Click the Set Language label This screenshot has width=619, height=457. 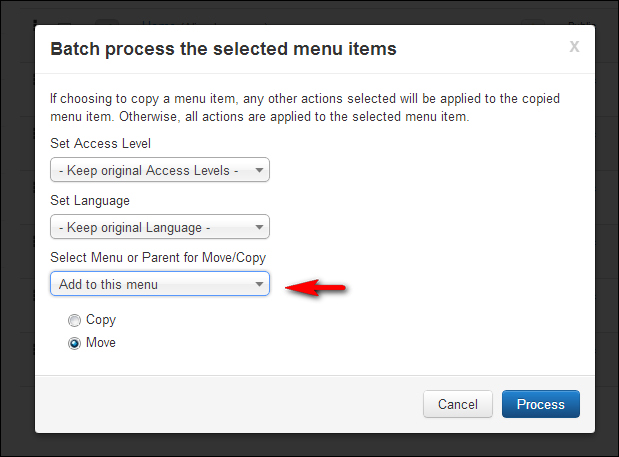click(92, 200)
